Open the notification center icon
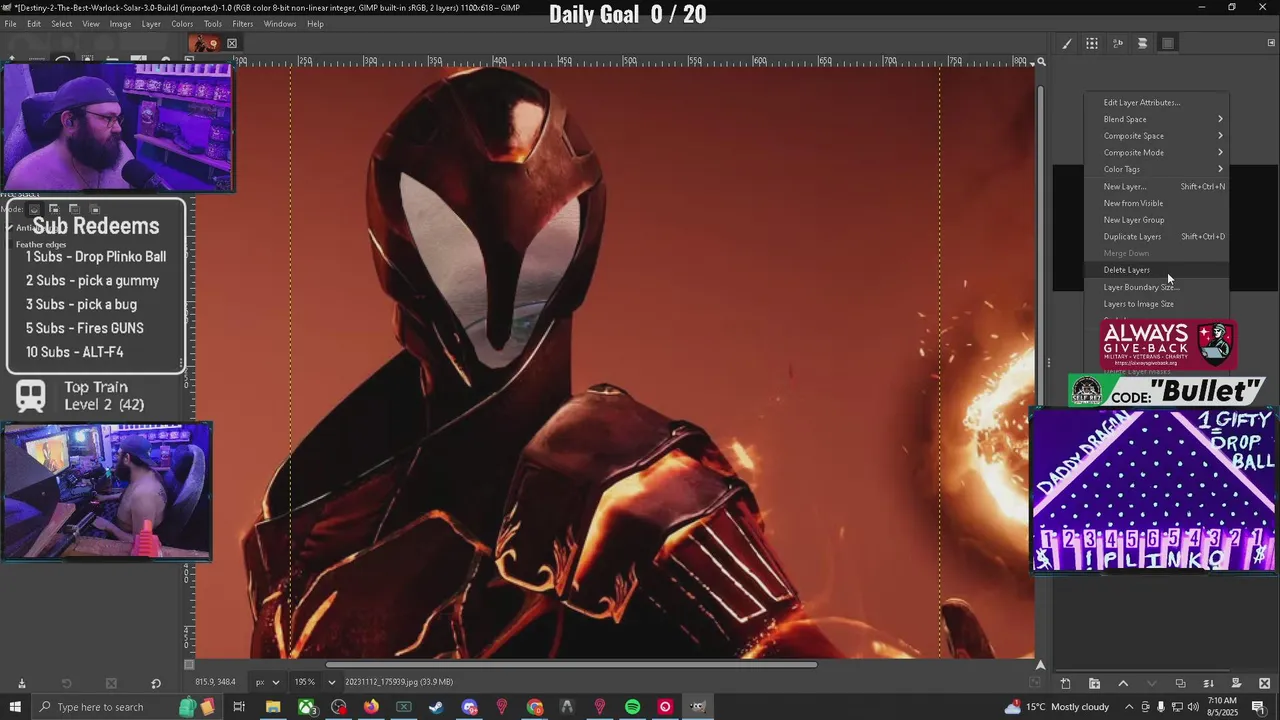1280x720 pixels. (x=1259, y=707)
